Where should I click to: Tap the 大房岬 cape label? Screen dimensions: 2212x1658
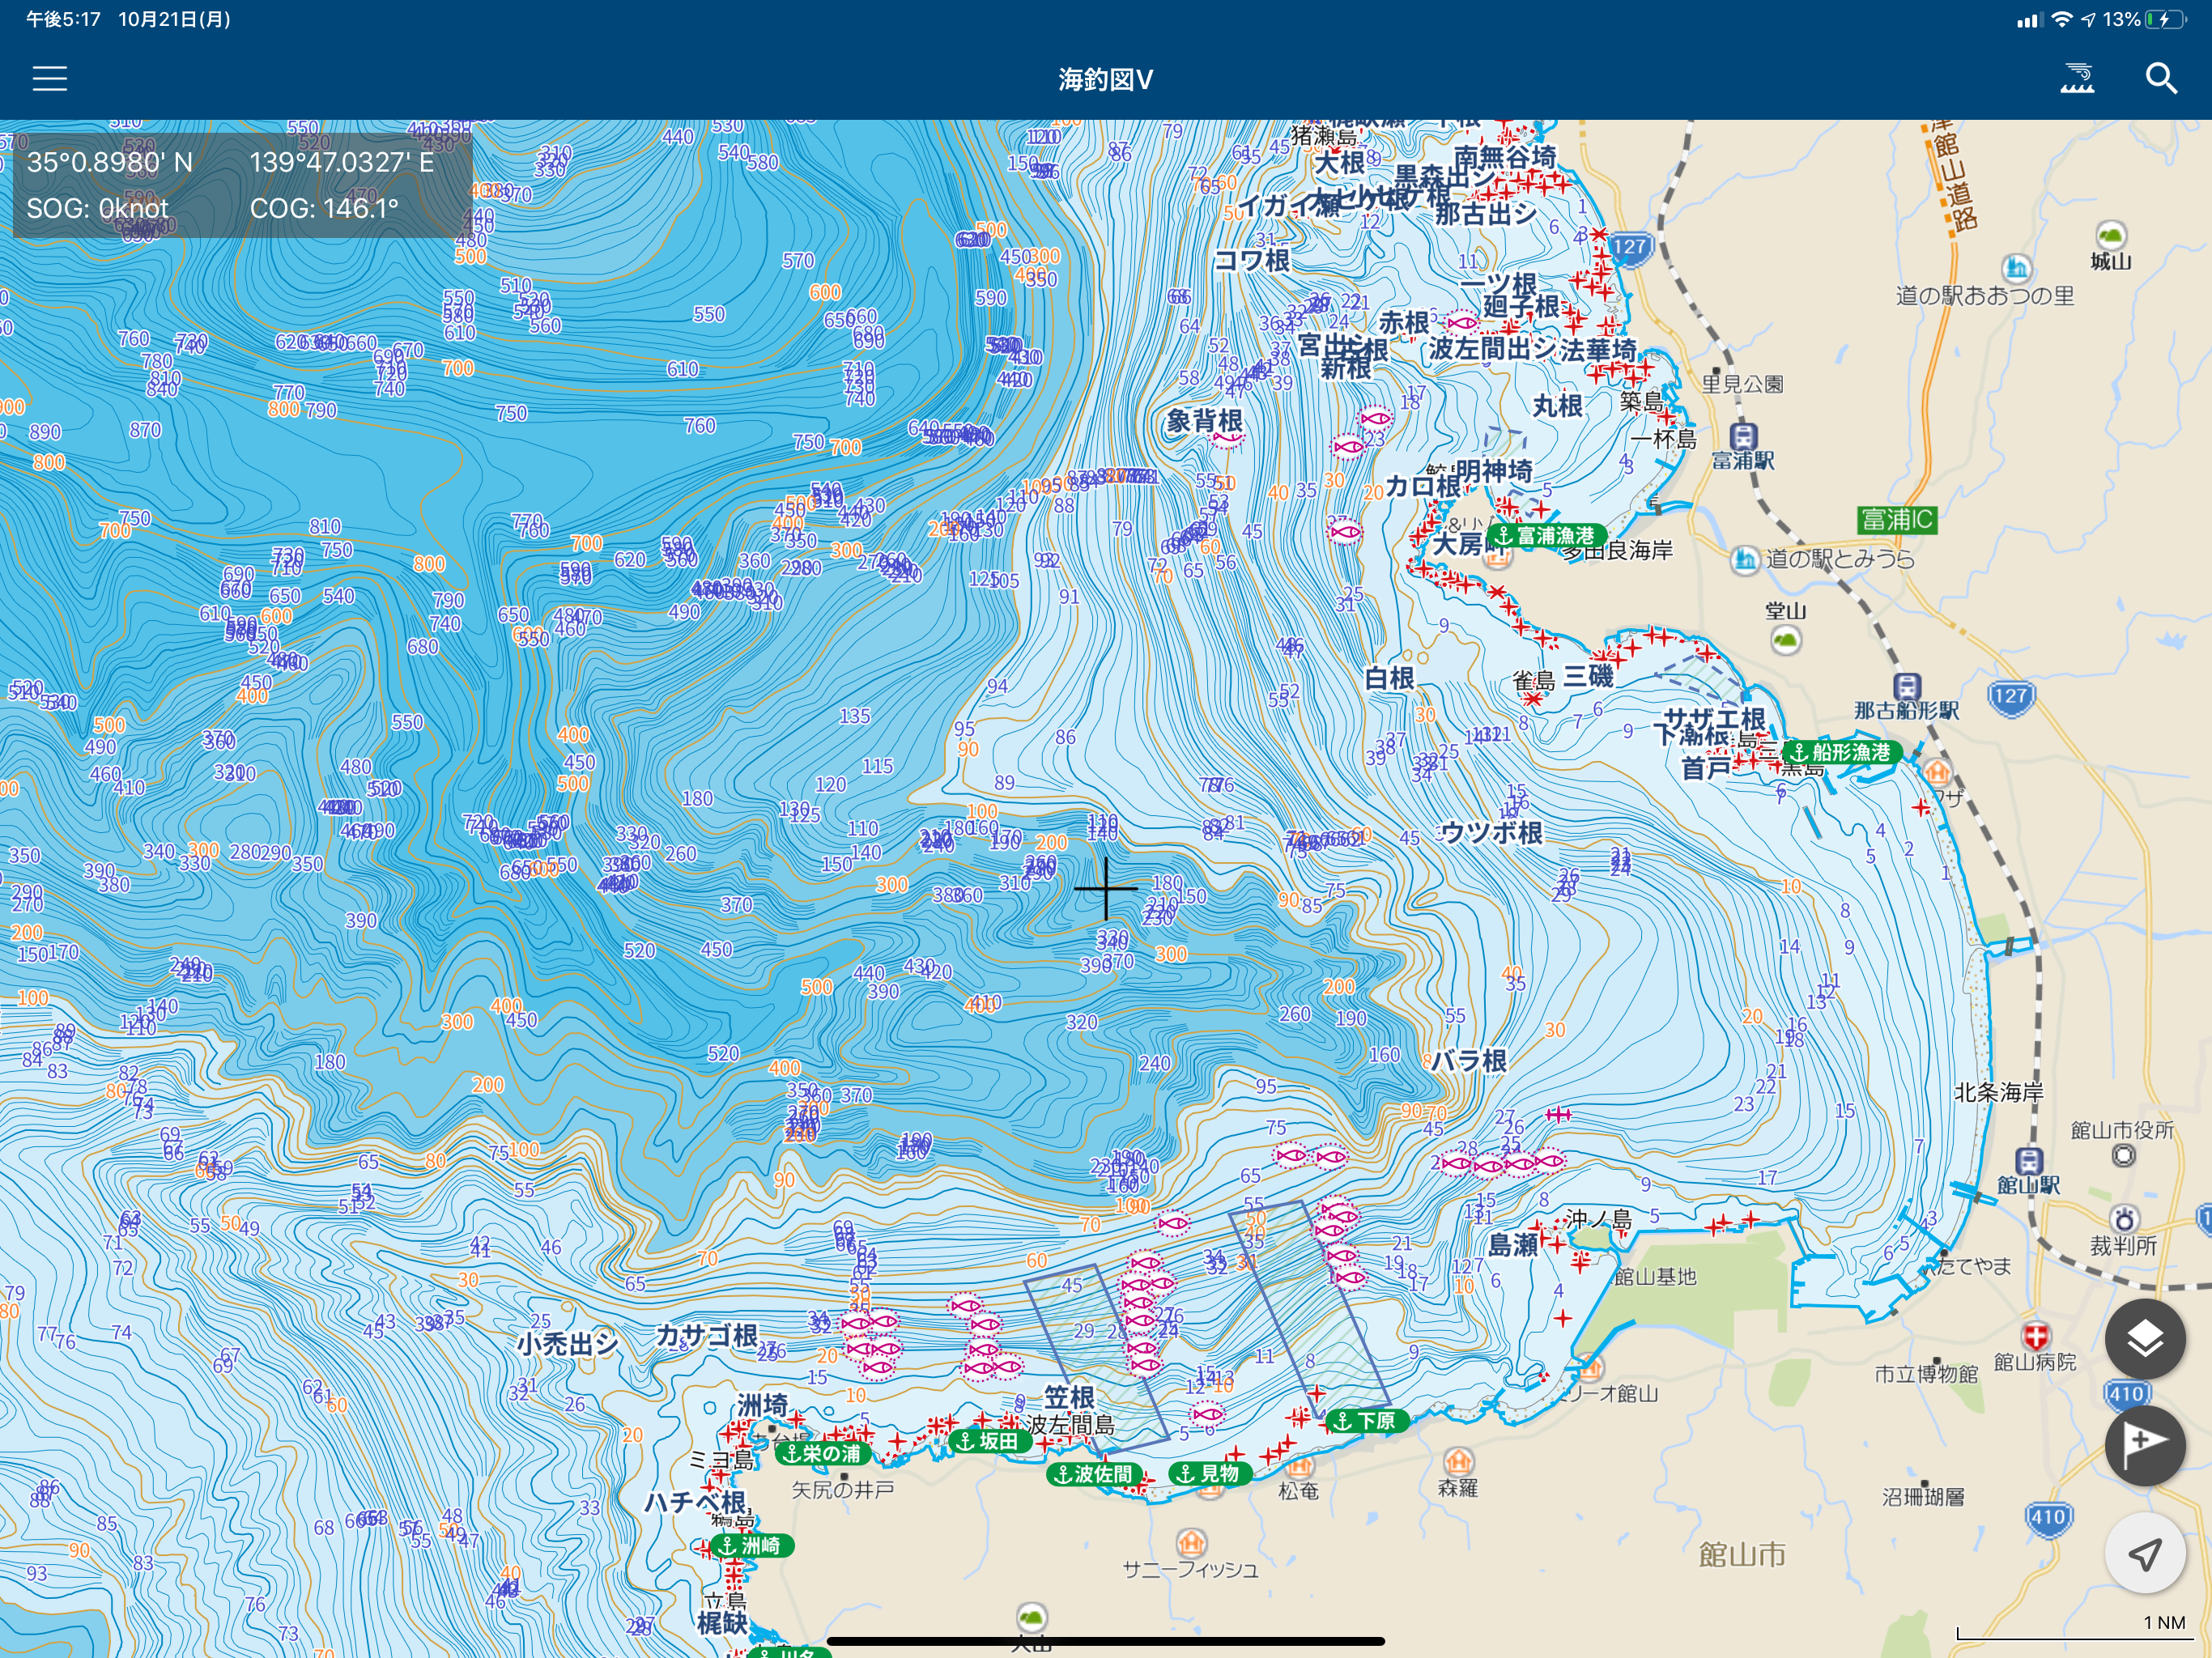click(1470, 544)
